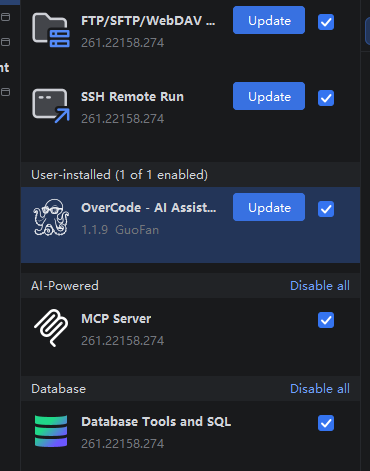This screenshot has height=471, width=370.
Task: Uncheck the SSH Remote Run plugin
Action: click(326, 98)
